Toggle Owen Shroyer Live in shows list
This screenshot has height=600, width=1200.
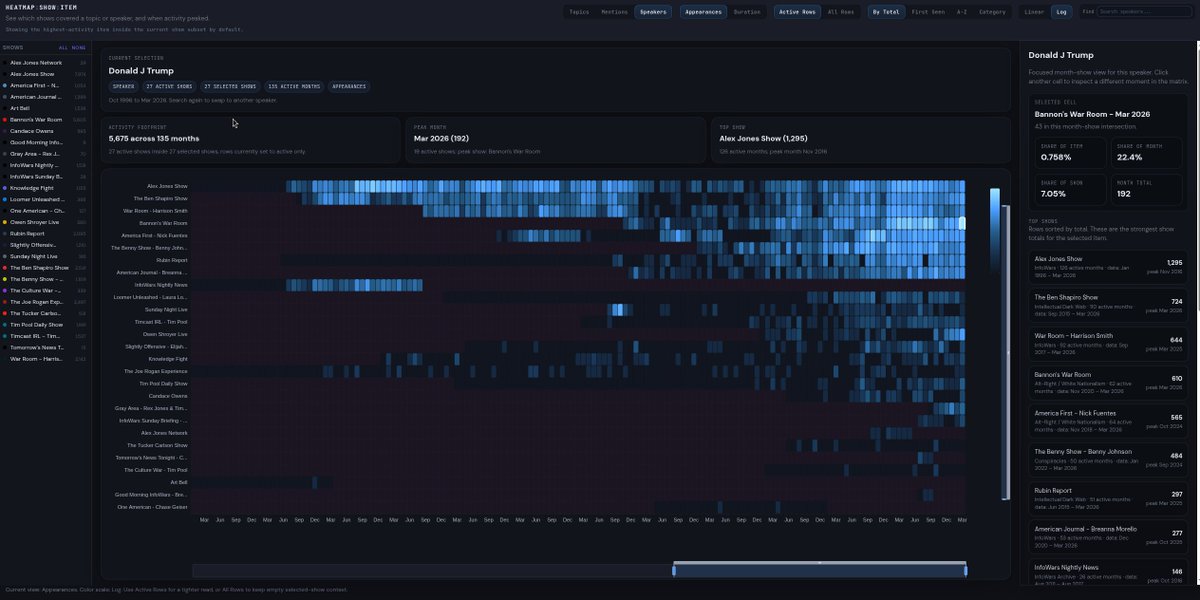click(45, 222)
